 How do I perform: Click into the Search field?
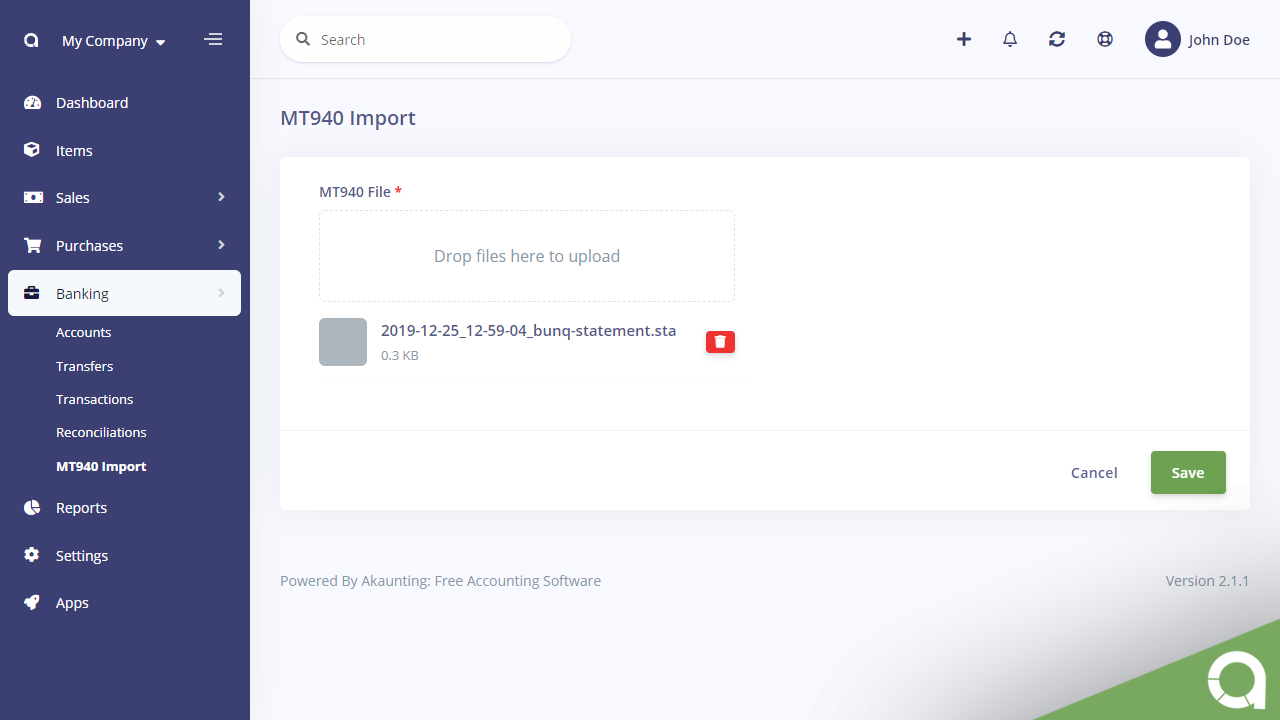click(425, 39)
